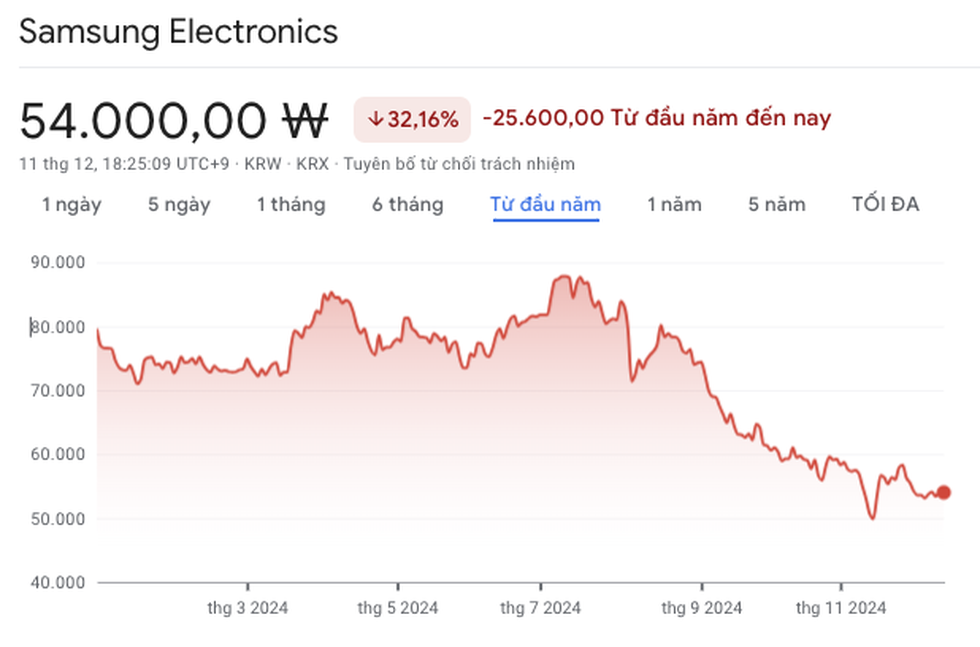
Task: Click the "thg 11 2024" axis label
Action: [x=840, y=608]
